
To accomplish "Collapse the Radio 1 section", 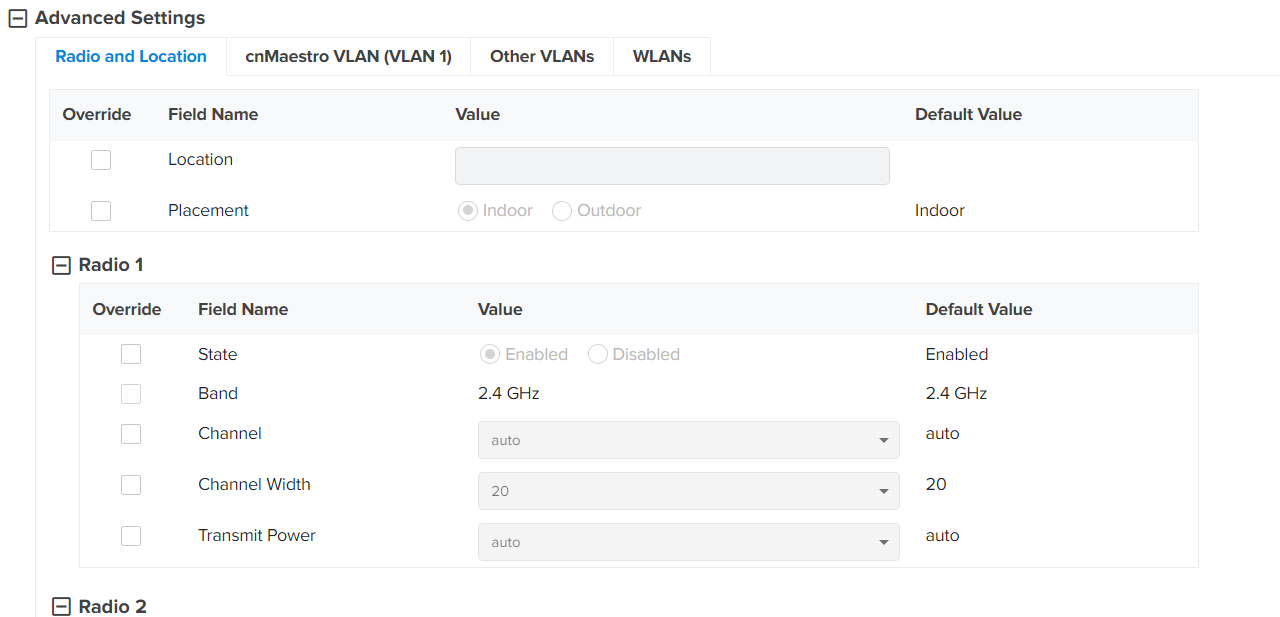I will [x=61, y=265].
